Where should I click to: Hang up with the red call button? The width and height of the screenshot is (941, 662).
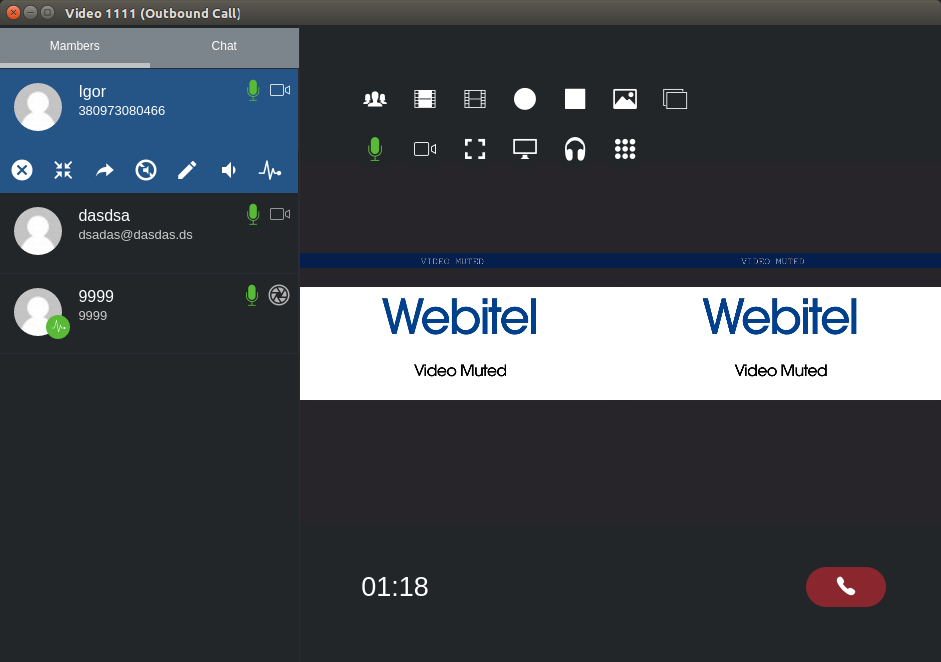(845, 587)
